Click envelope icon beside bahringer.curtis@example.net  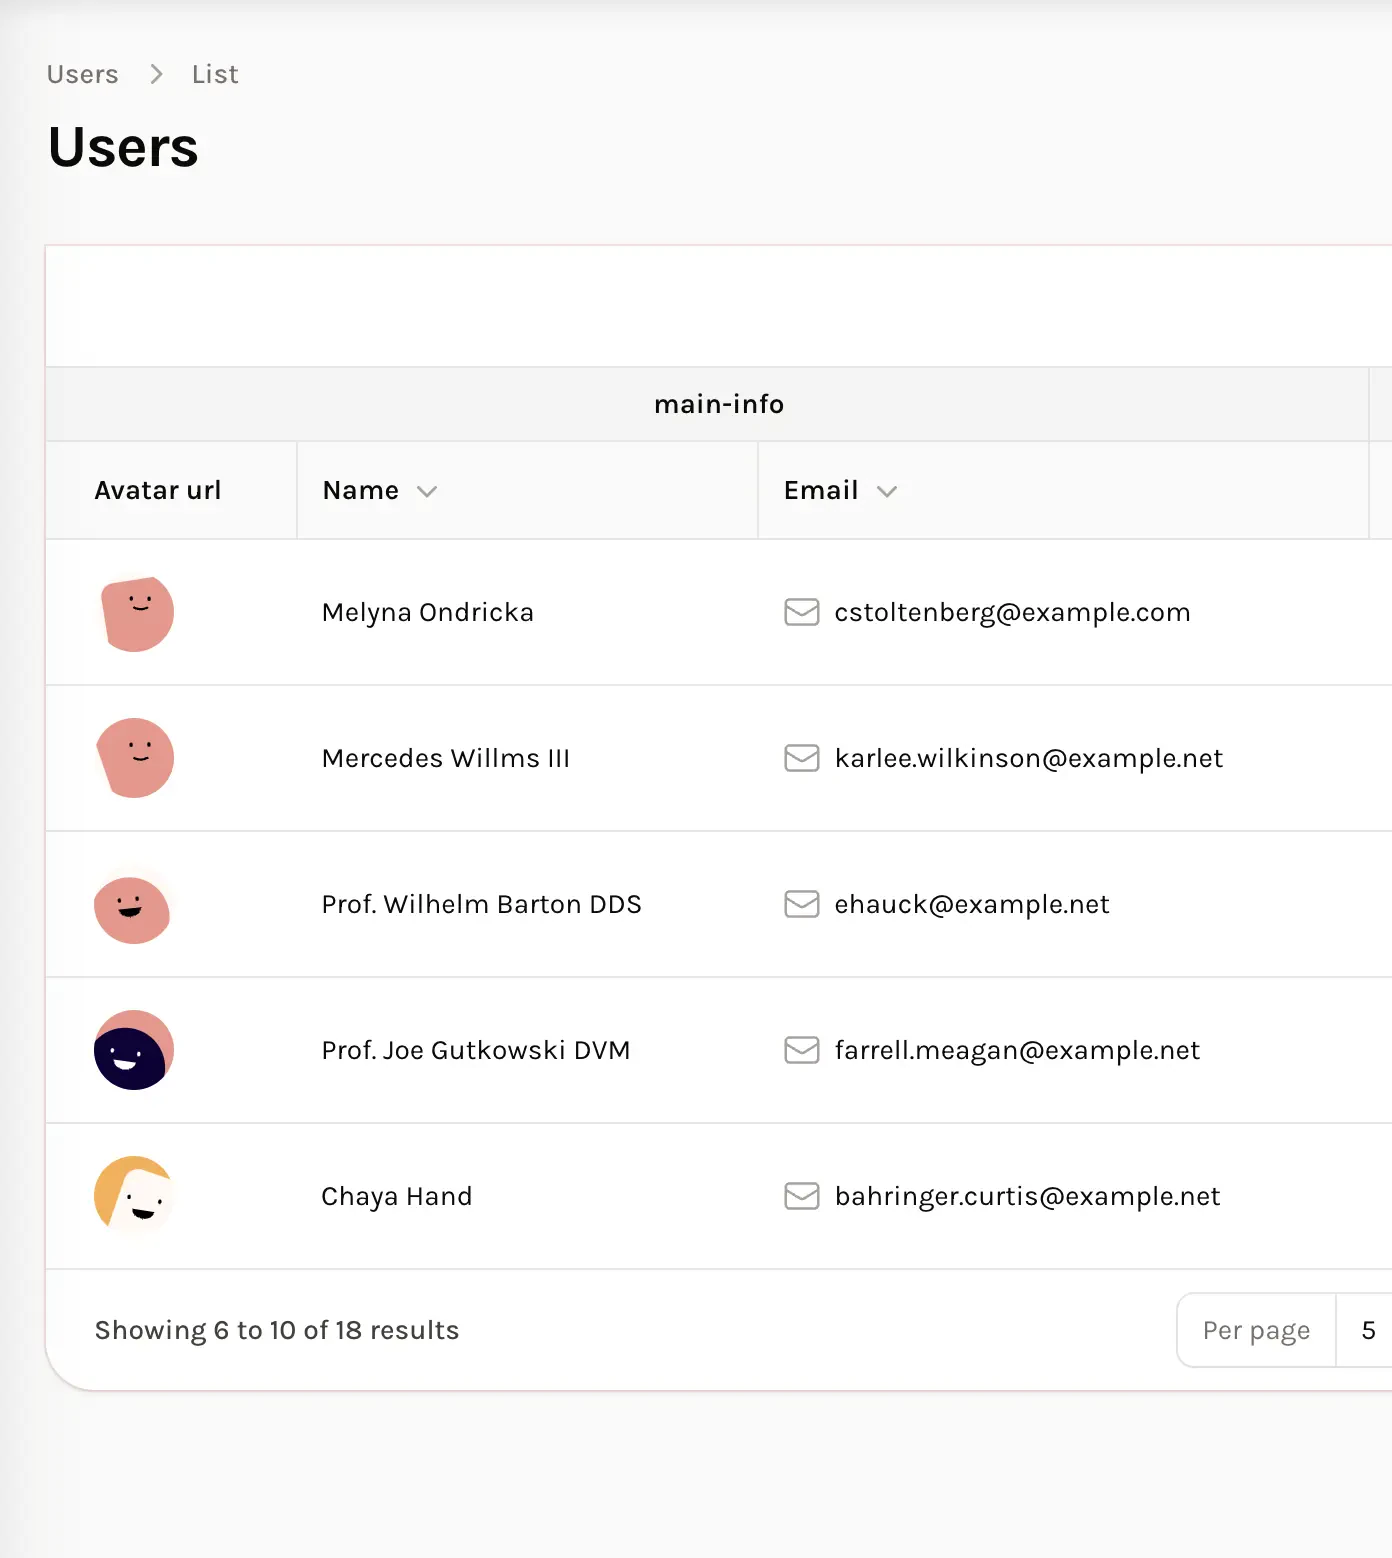(801, 1196)
